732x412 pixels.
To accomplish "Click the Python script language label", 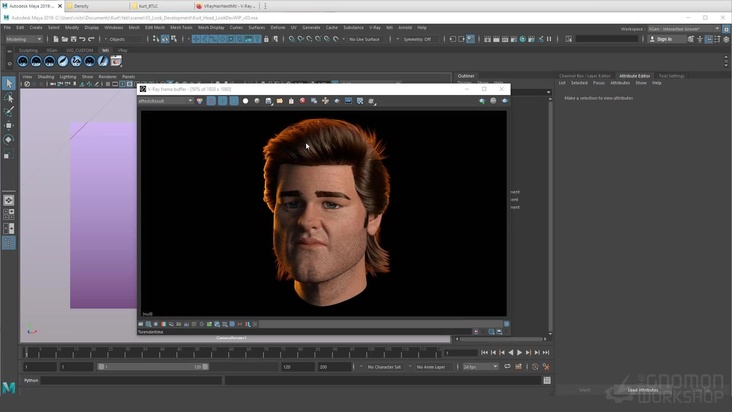I will point(31,381).
